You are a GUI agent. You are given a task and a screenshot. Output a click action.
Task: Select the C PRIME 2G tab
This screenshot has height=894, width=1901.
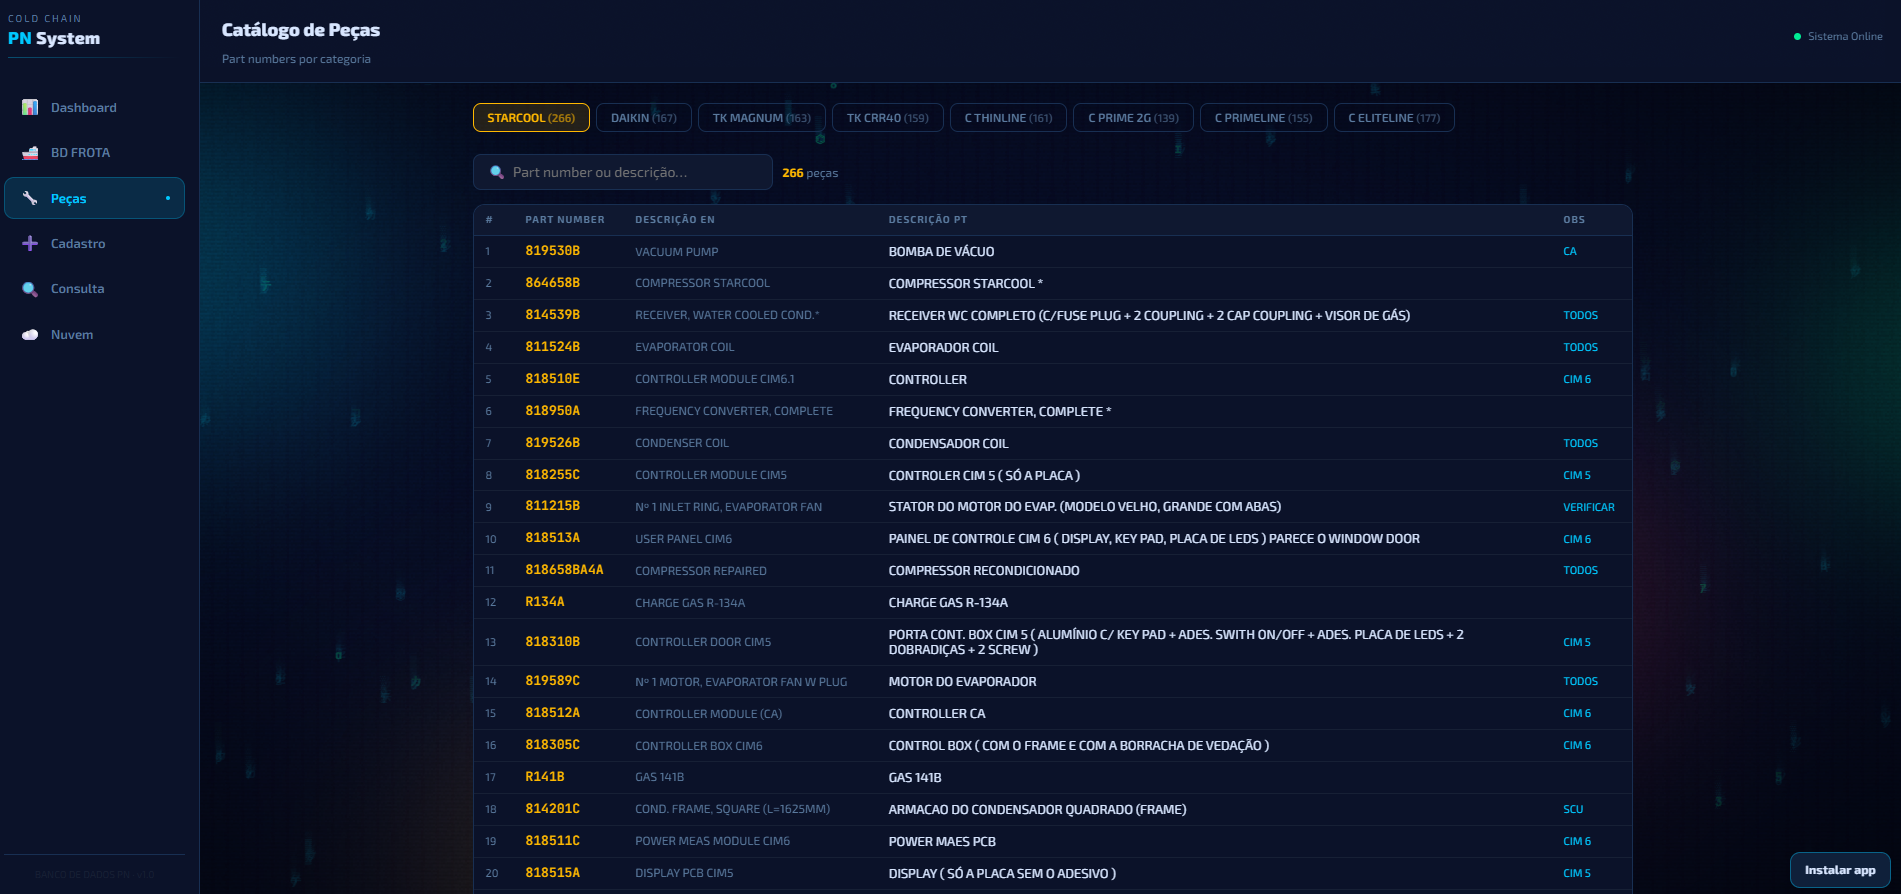1133,118
